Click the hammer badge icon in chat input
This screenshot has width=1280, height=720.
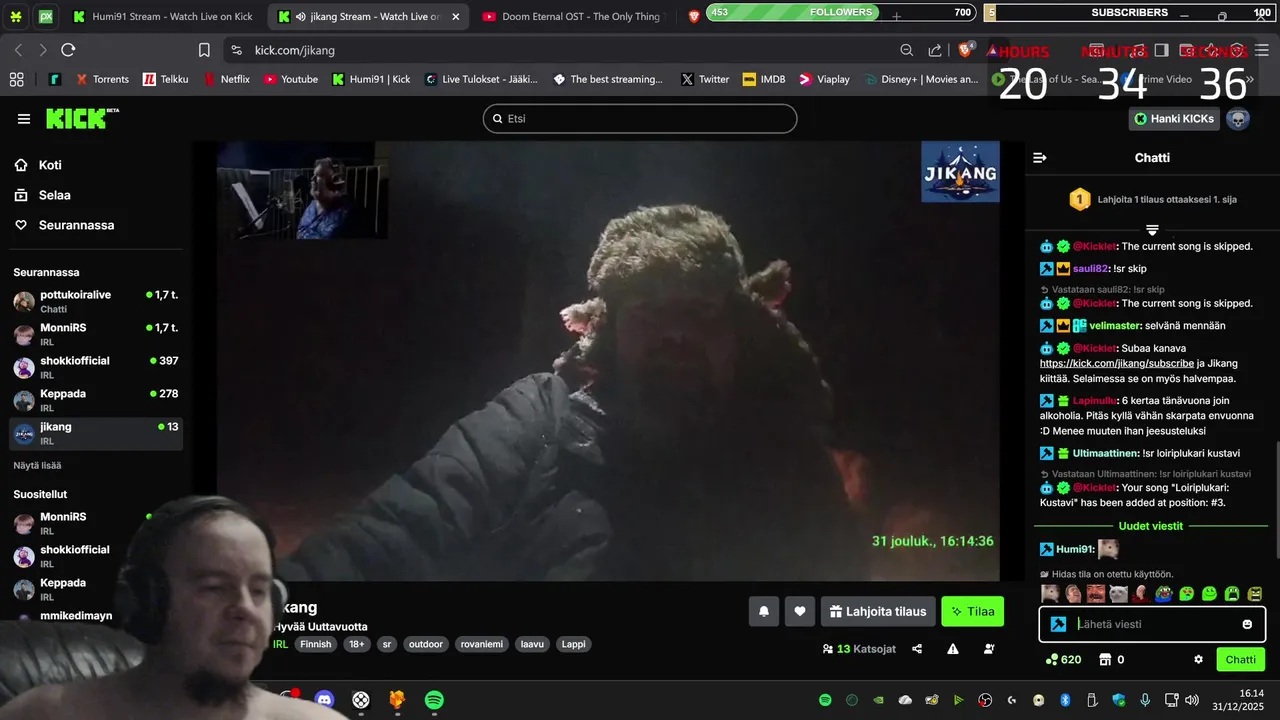coord(1058,624)
